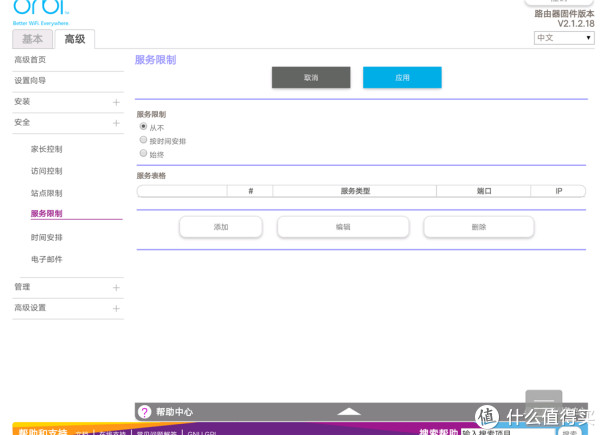Expand the help center with up arrow
This screenshot has height=435, width=600.
click(348, 411)
